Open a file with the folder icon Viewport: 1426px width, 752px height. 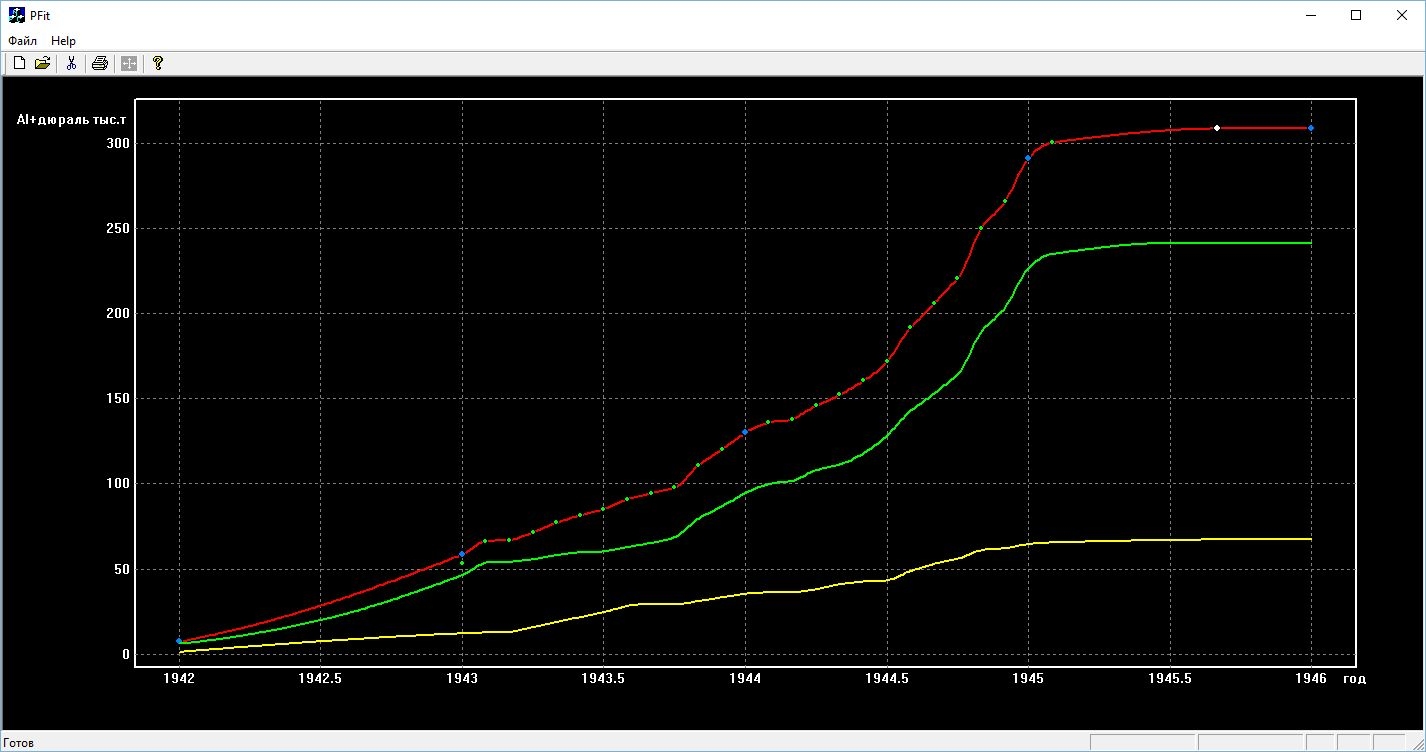coord(42,64)
